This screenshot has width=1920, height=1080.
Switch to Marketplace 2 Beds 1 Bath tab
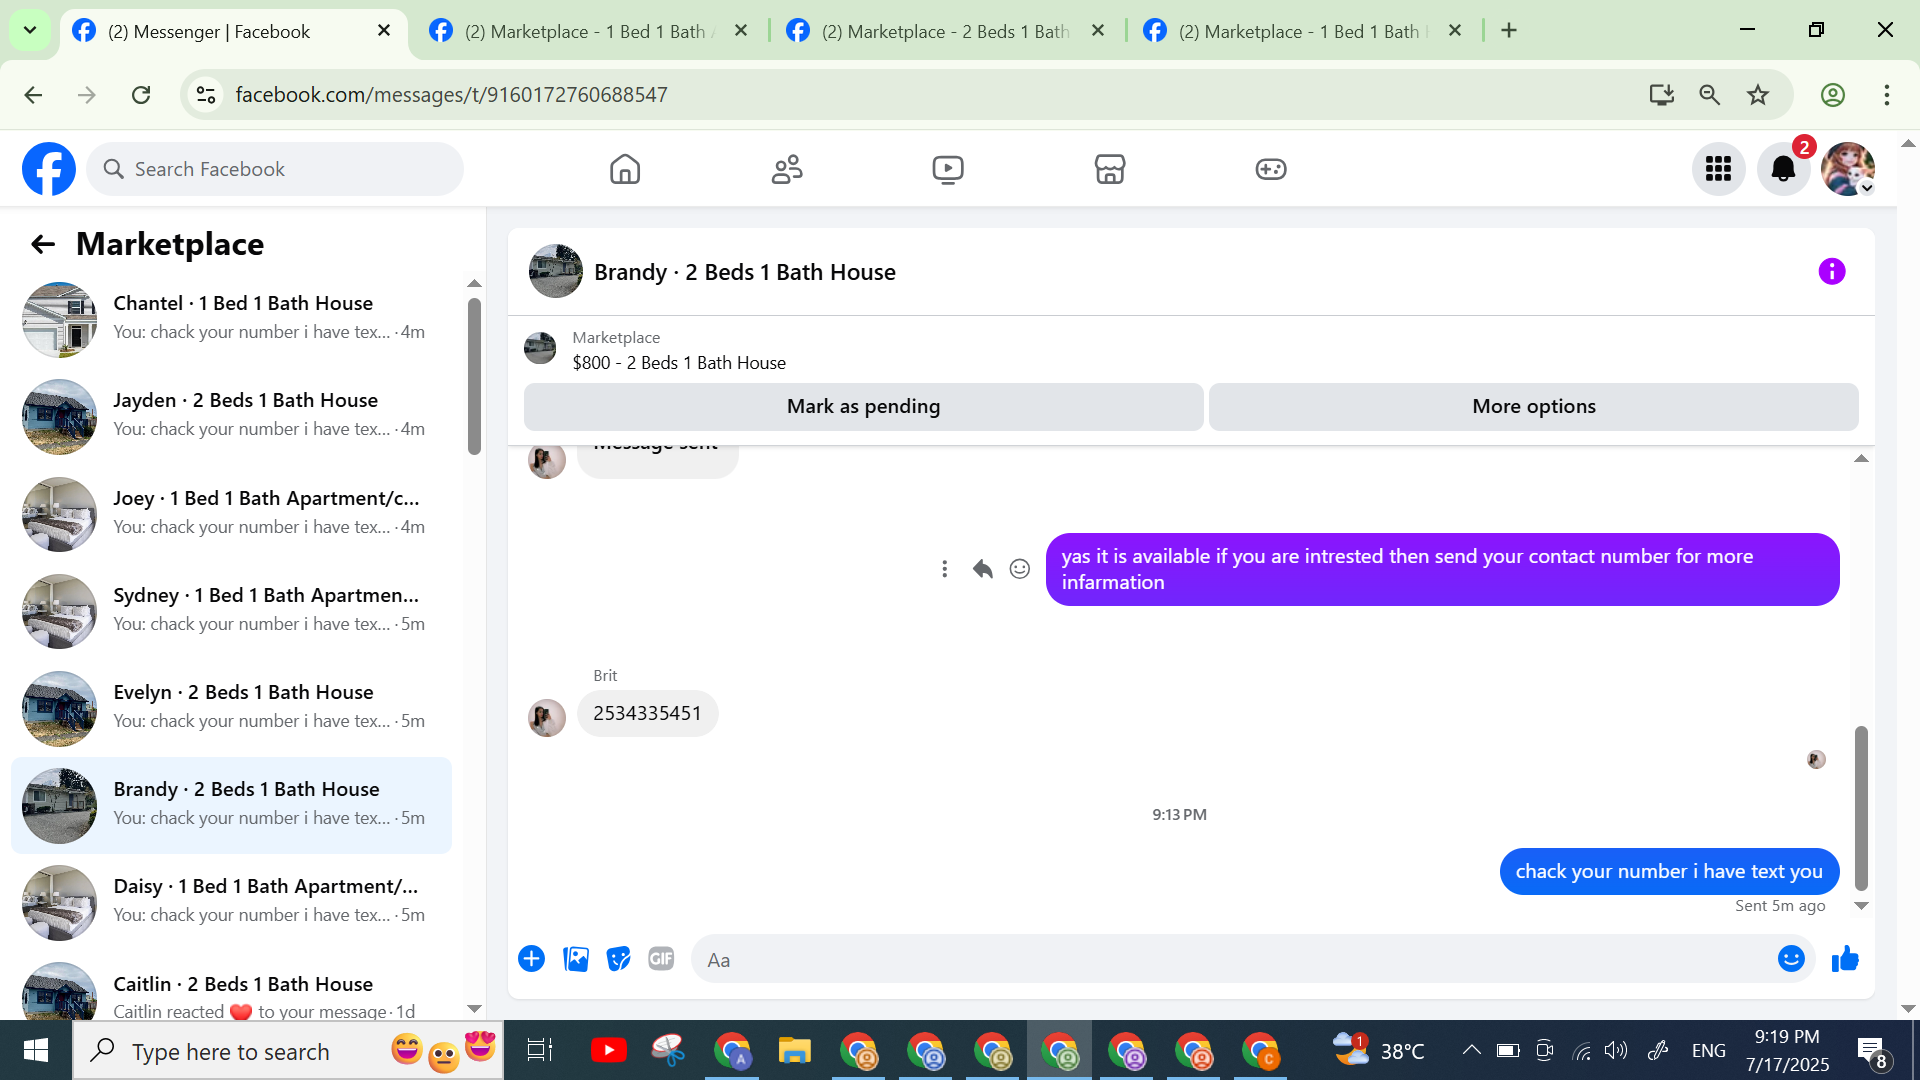click(x=947, y=32)
